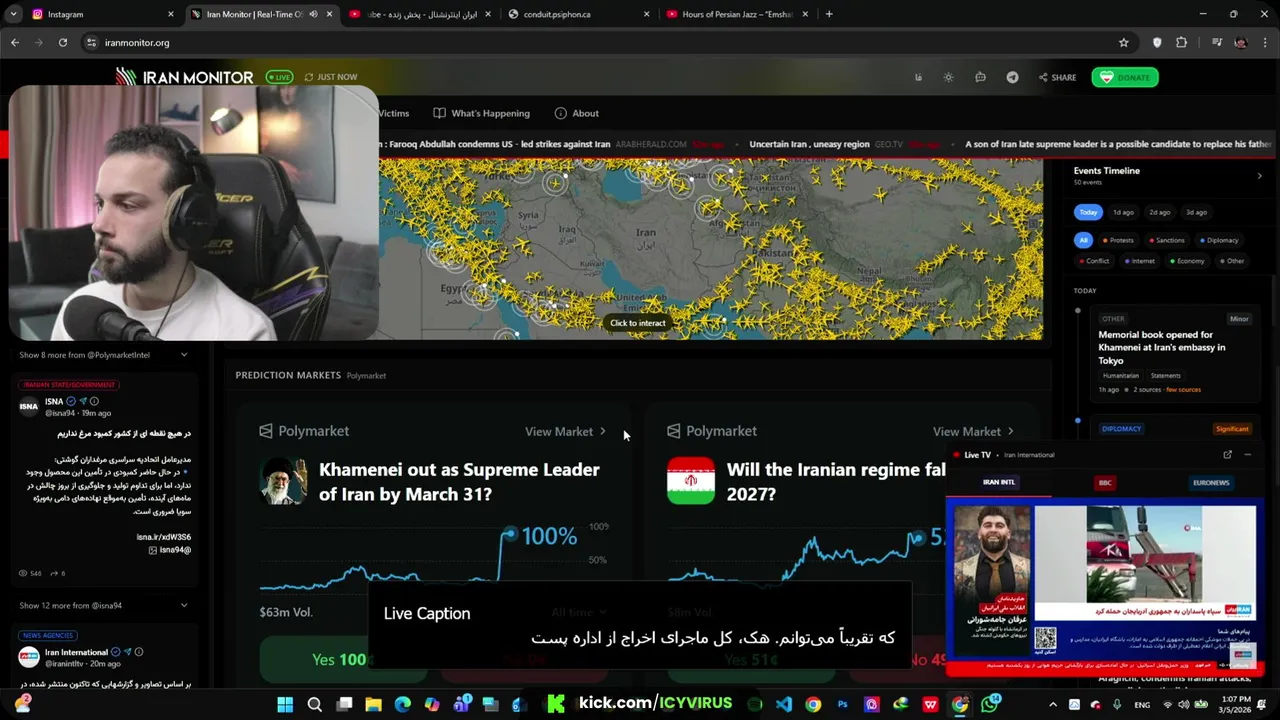
Task: Pop out the Live TV player icon
Action: [1227, 455]
